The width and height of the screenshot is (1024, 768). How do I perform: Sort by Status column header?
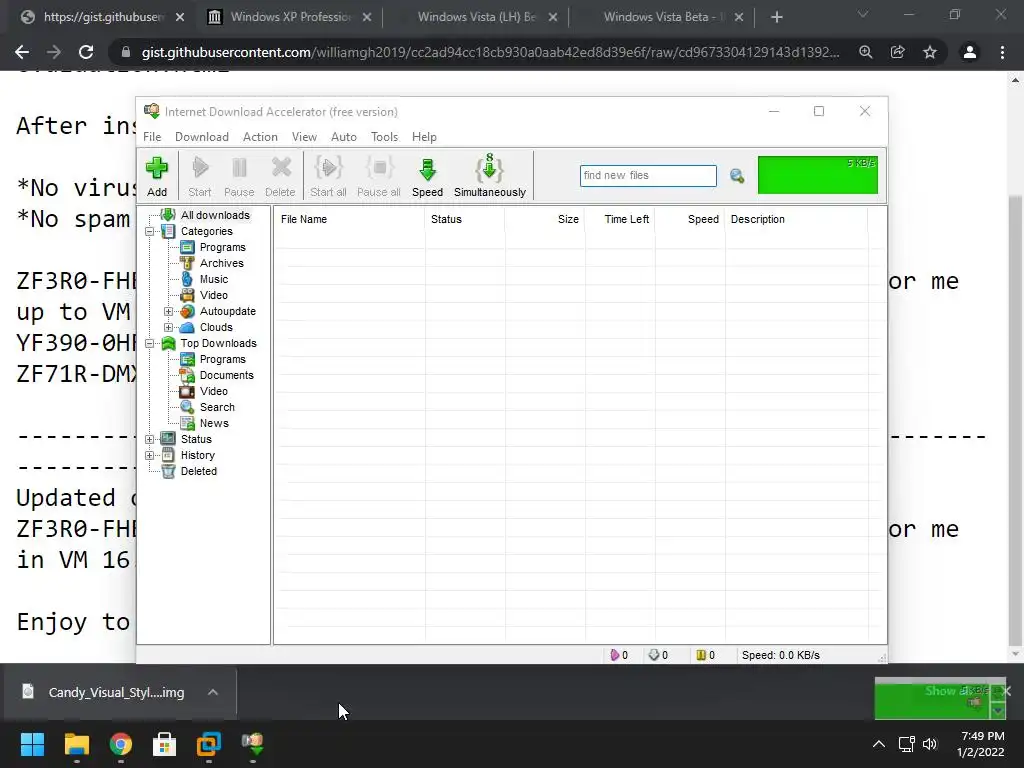464,219
